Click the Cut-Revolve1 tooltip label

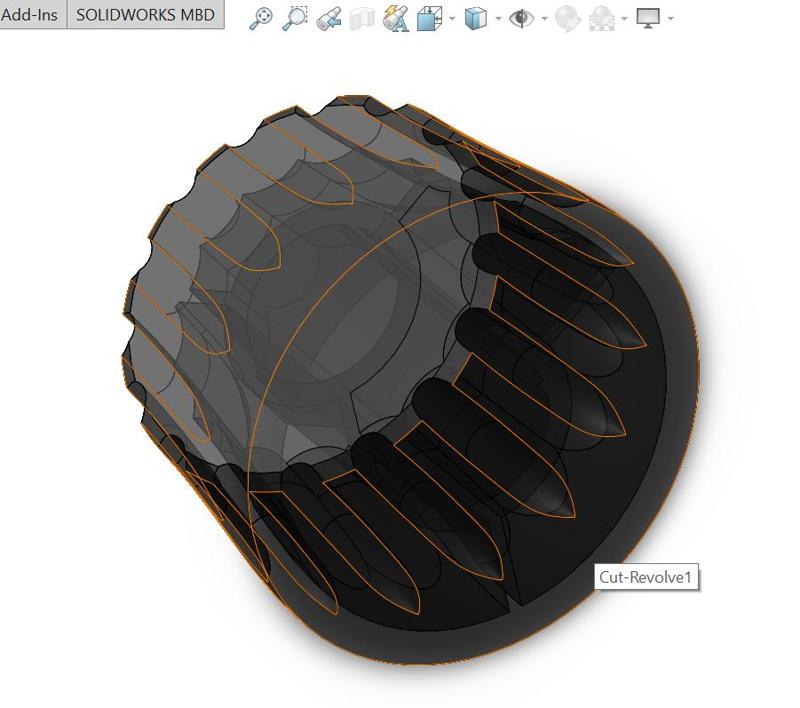(x=646, y=577)
